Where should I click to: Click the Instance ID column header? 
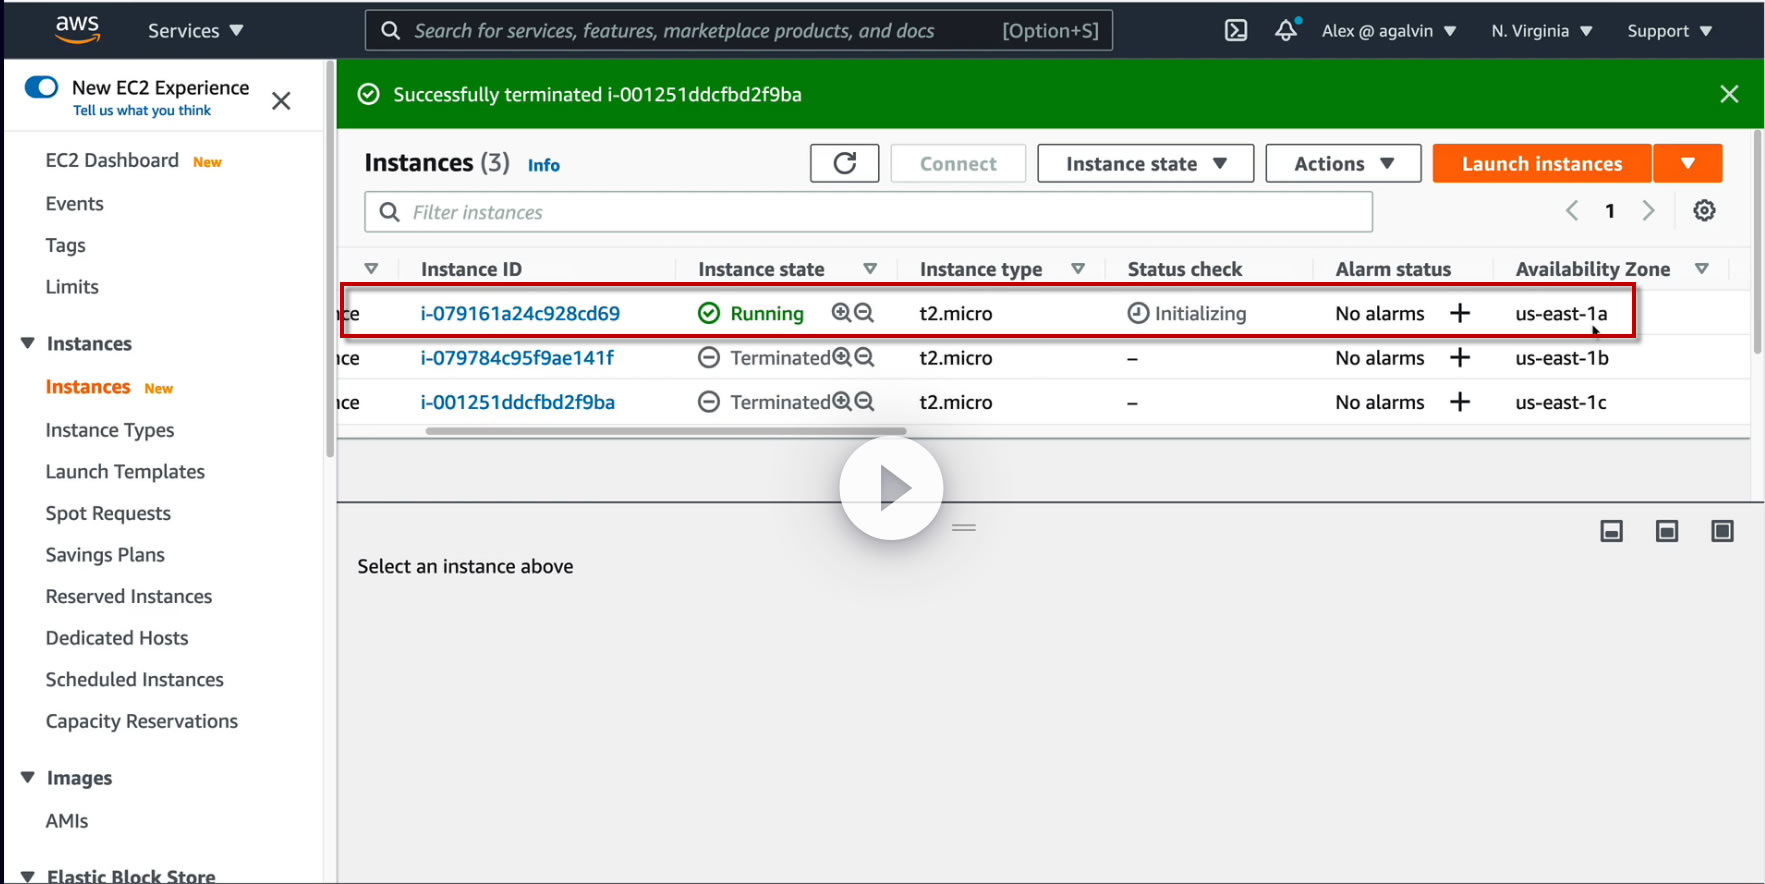point(471,268)
